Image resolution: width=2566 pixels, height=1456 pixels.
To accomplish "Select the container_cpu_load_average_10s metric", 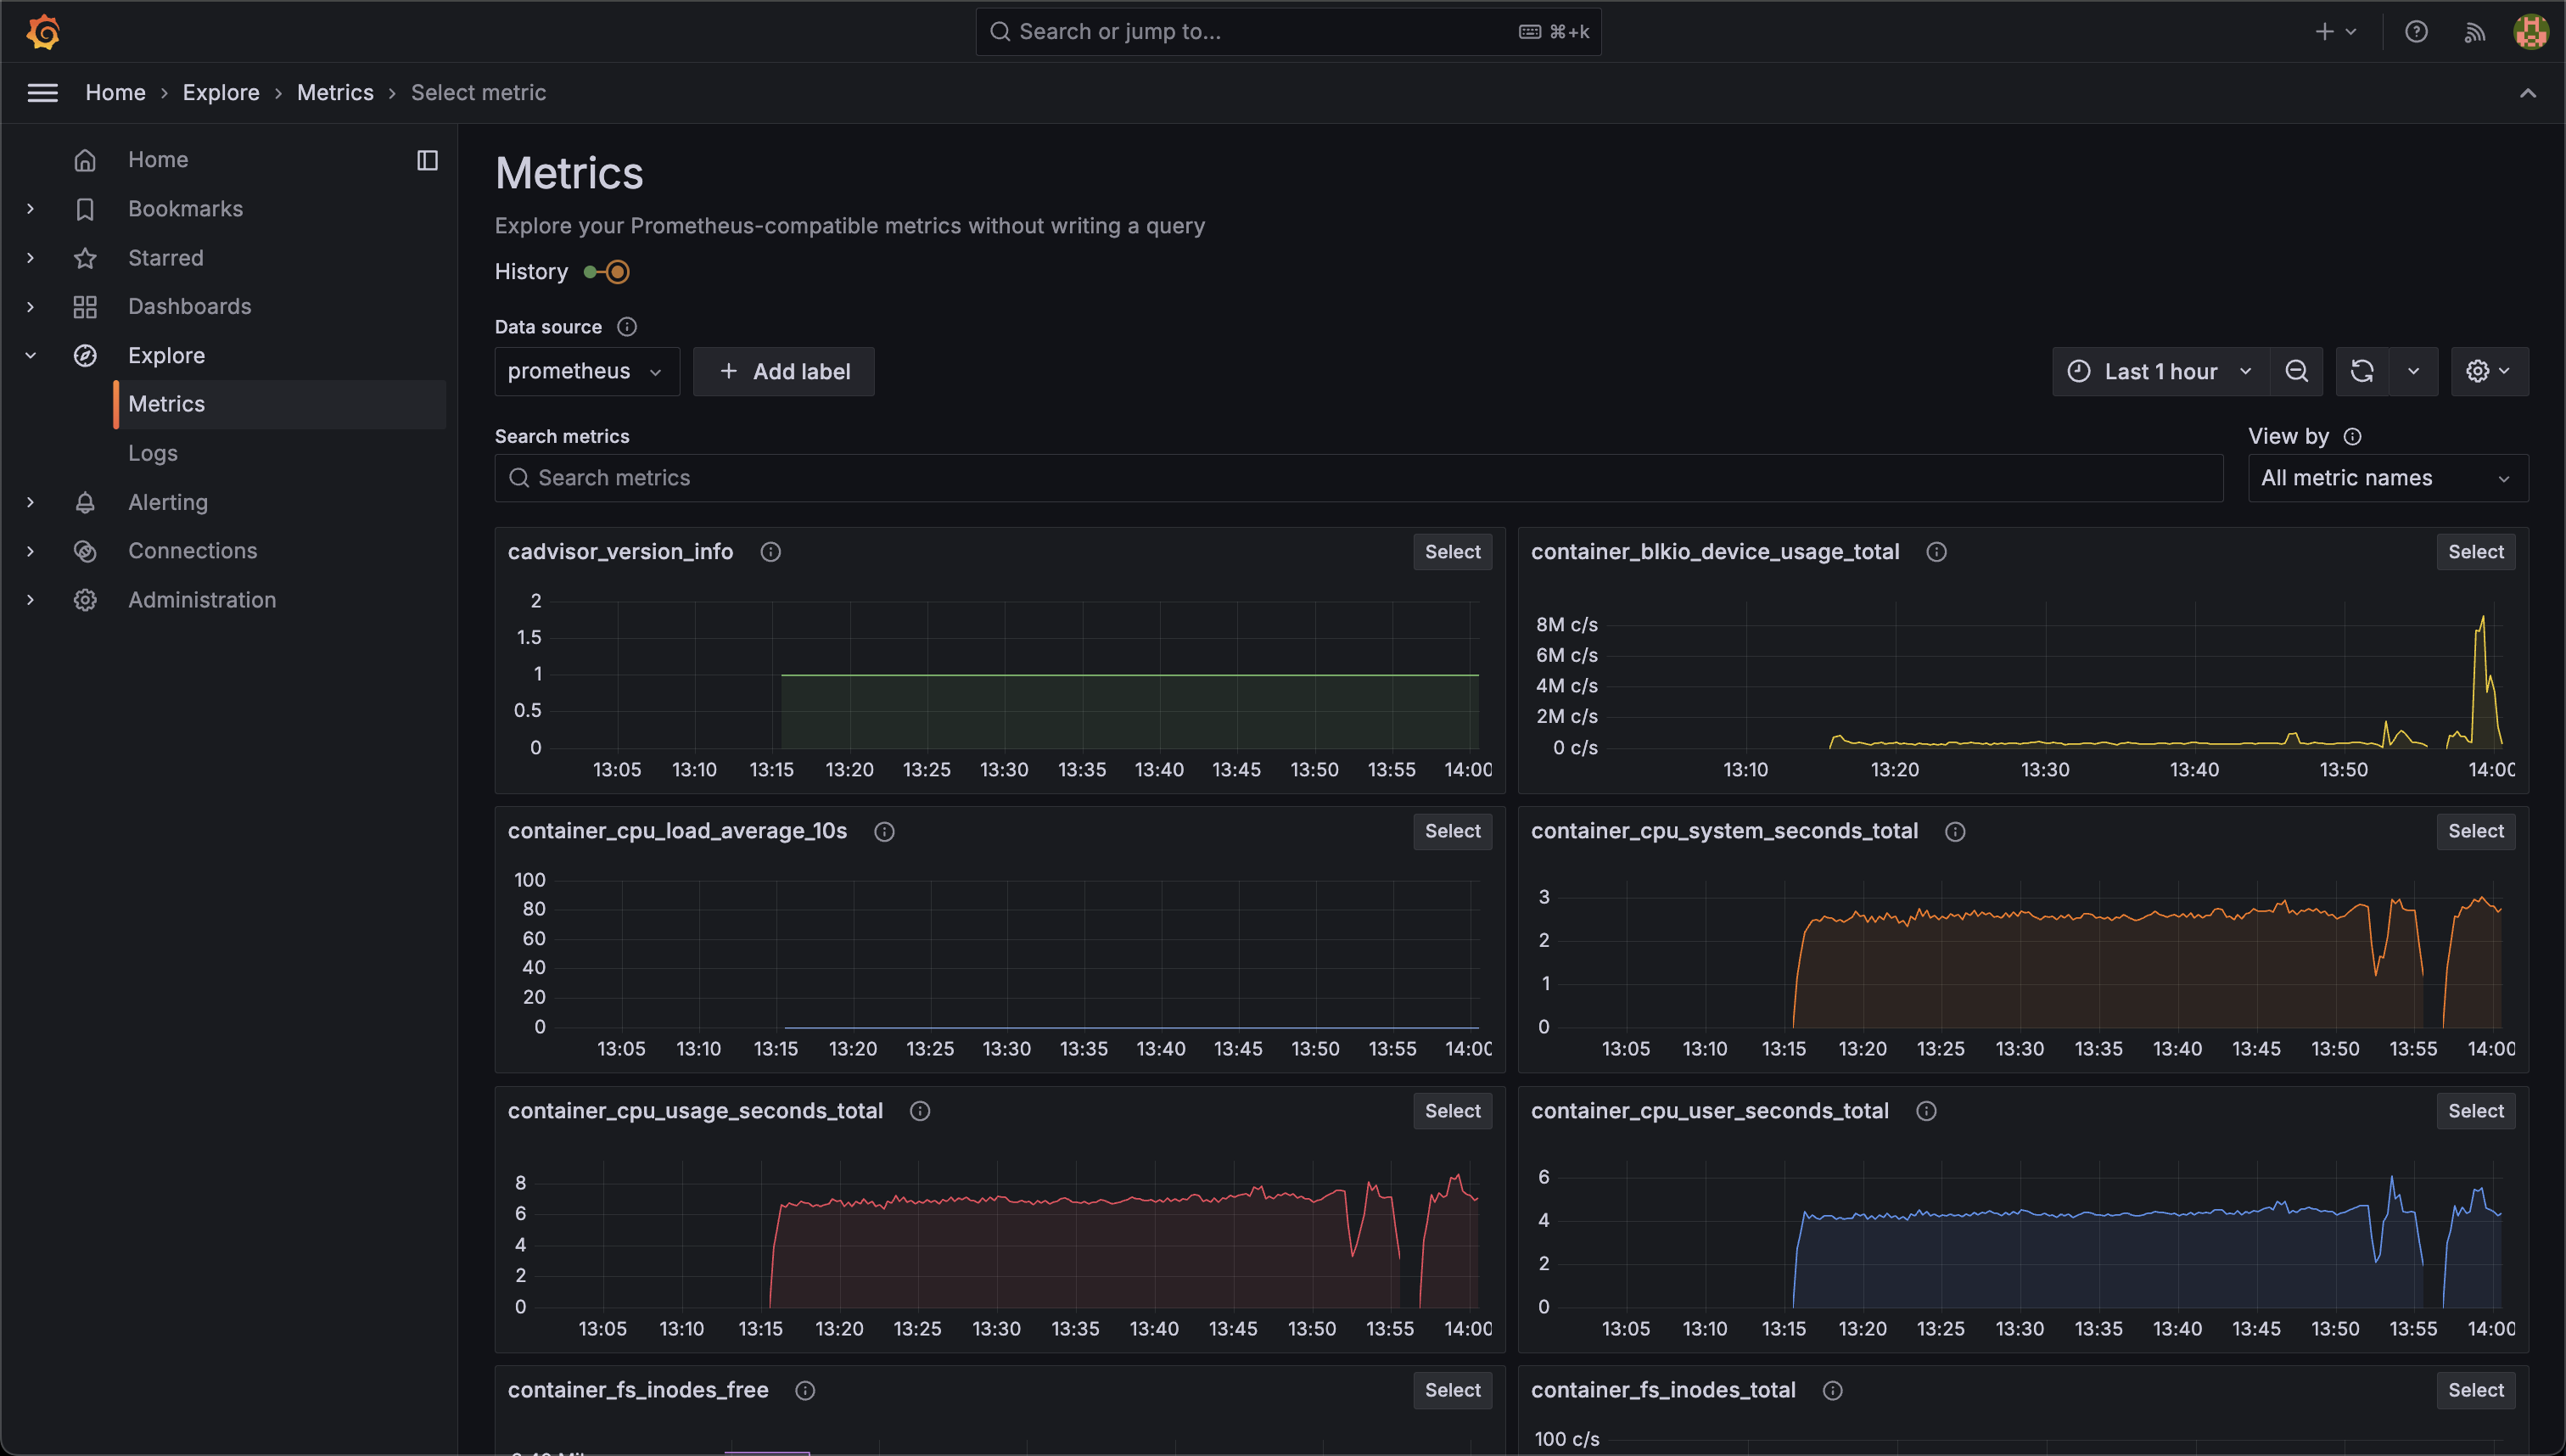I will (x=1451, y=831).
